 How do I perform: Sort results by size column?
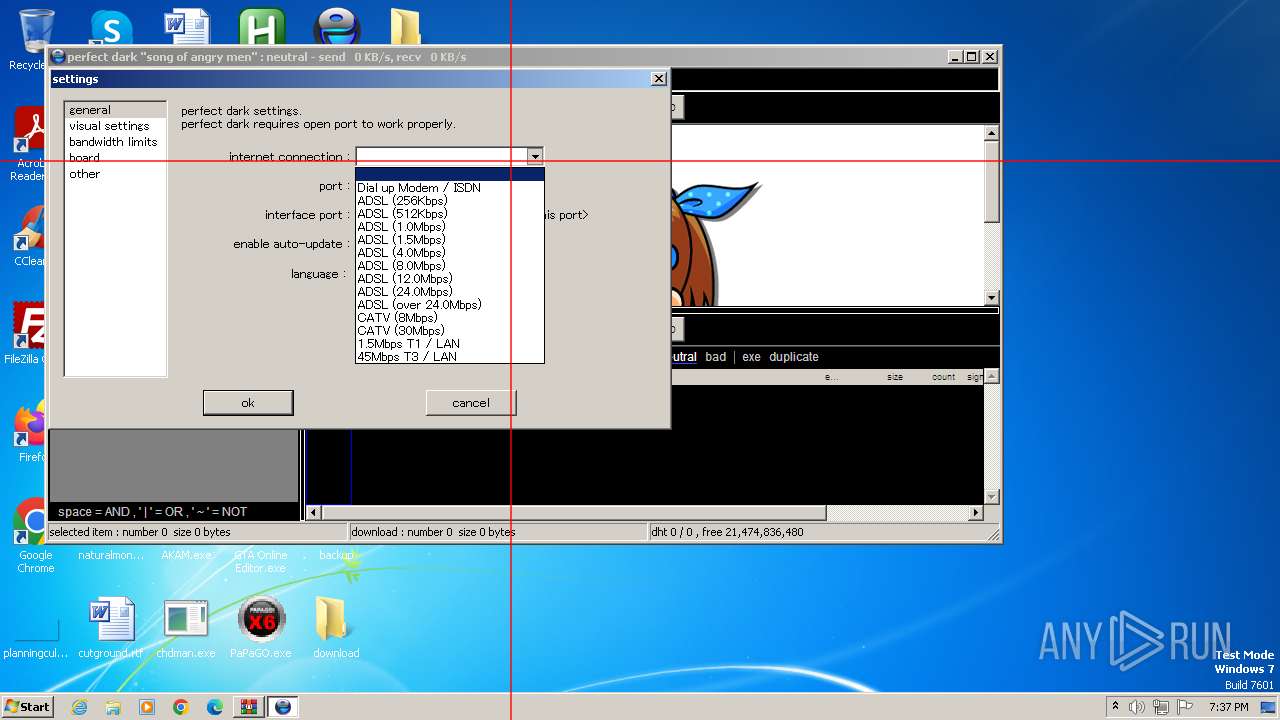click(895, 377)
